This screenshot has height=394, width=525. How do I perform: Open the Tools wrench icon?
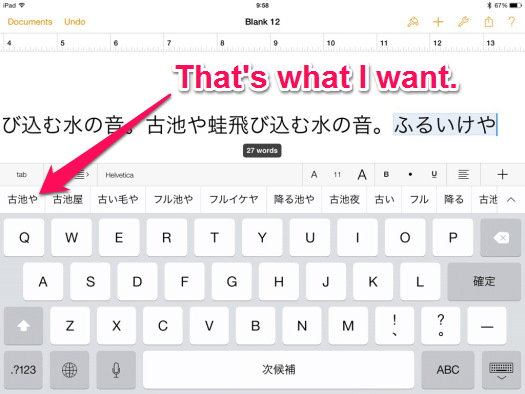(463, 22)
